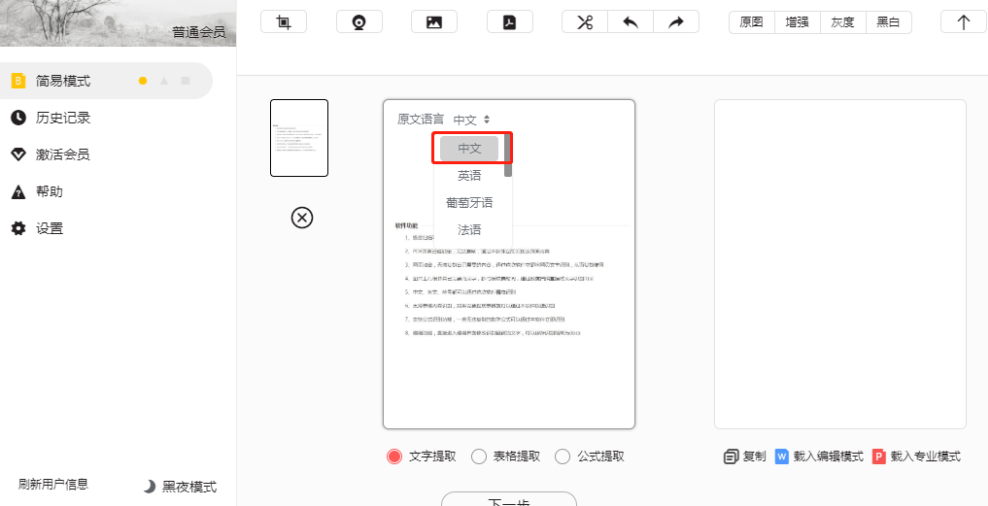Switch image filter to 灰度

click(x=842, y=22)
